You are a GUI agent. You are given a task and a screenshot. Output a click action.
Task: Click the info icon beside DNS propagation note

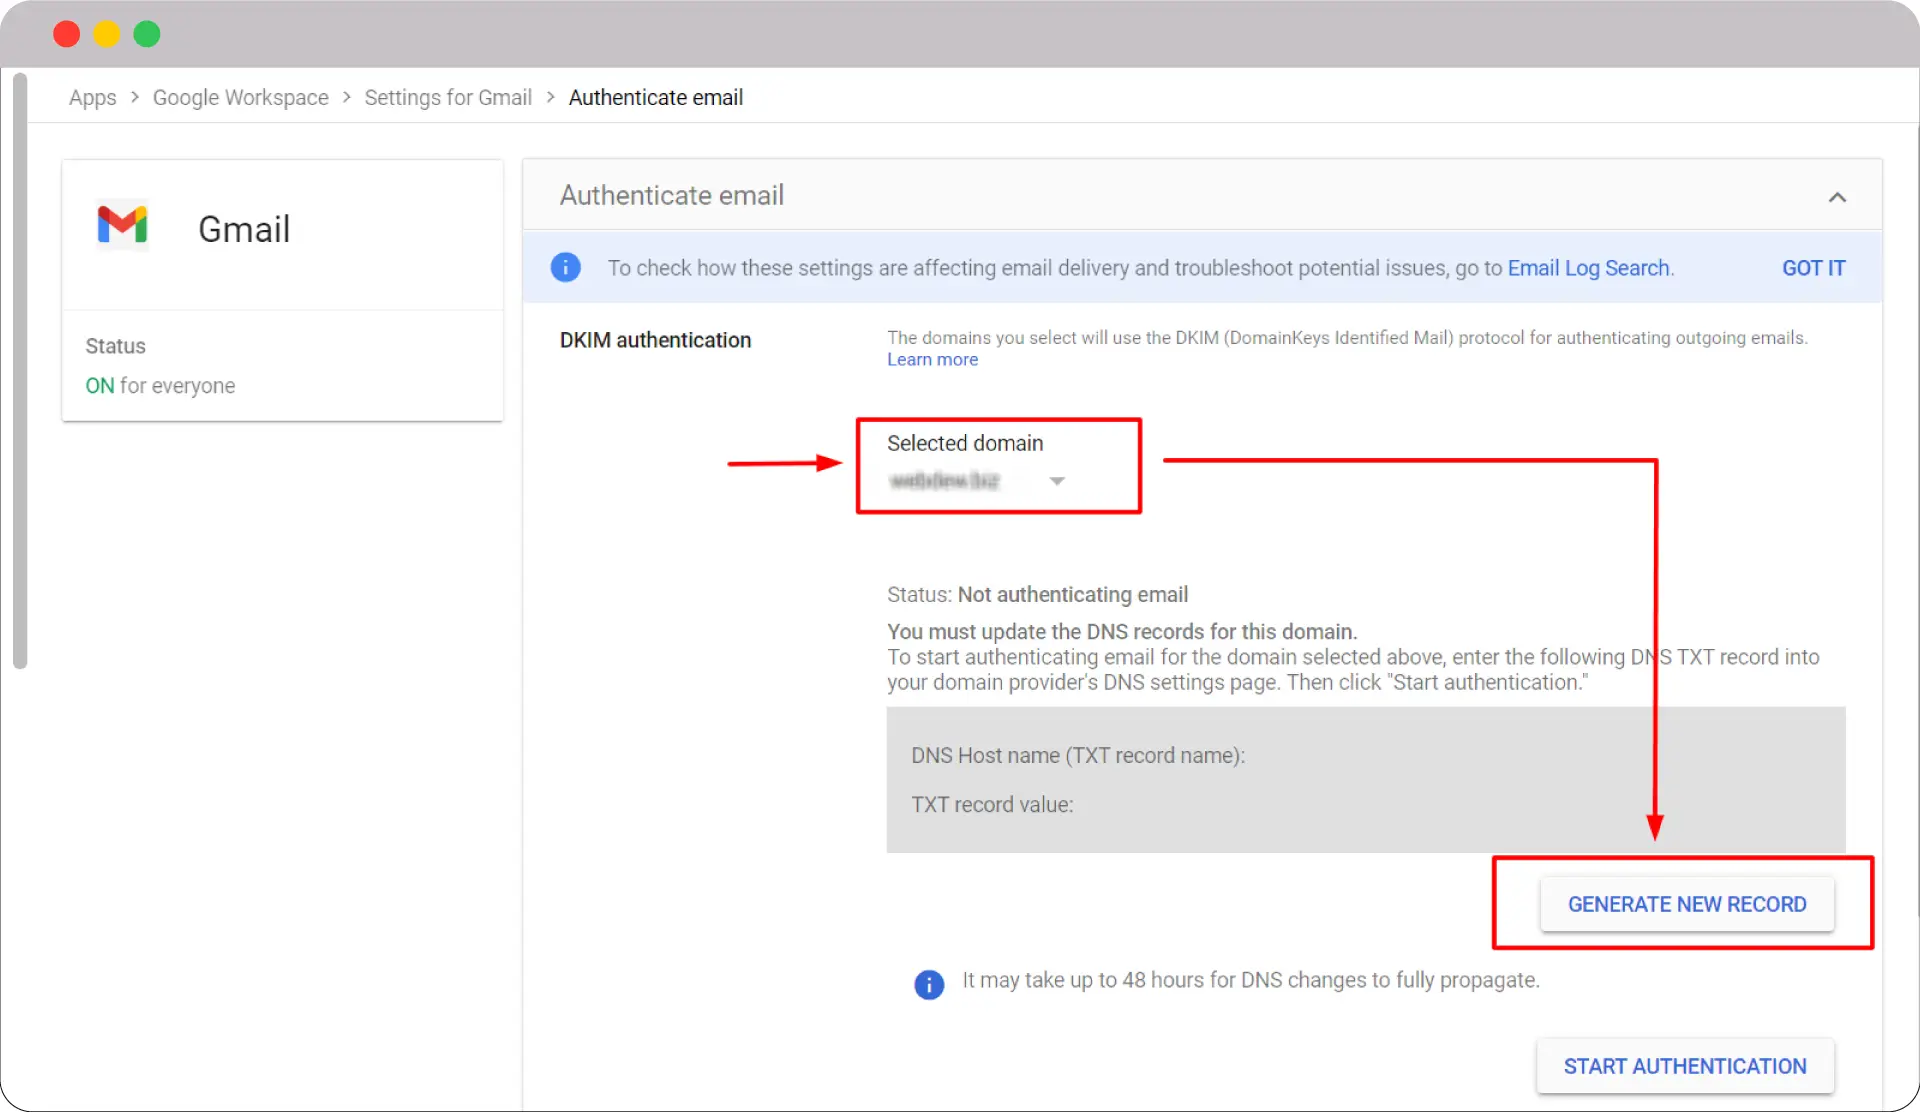click(929, 984)
